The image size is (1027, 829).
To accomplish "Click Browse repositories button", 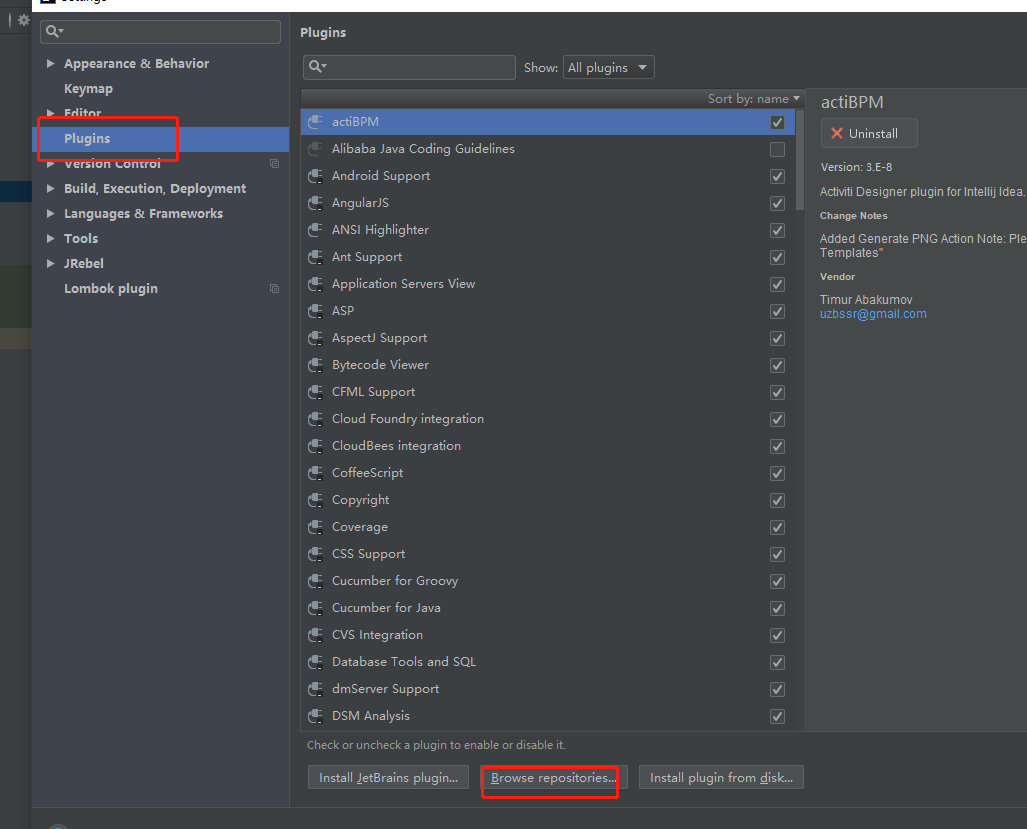I will [x=552, y=778].
